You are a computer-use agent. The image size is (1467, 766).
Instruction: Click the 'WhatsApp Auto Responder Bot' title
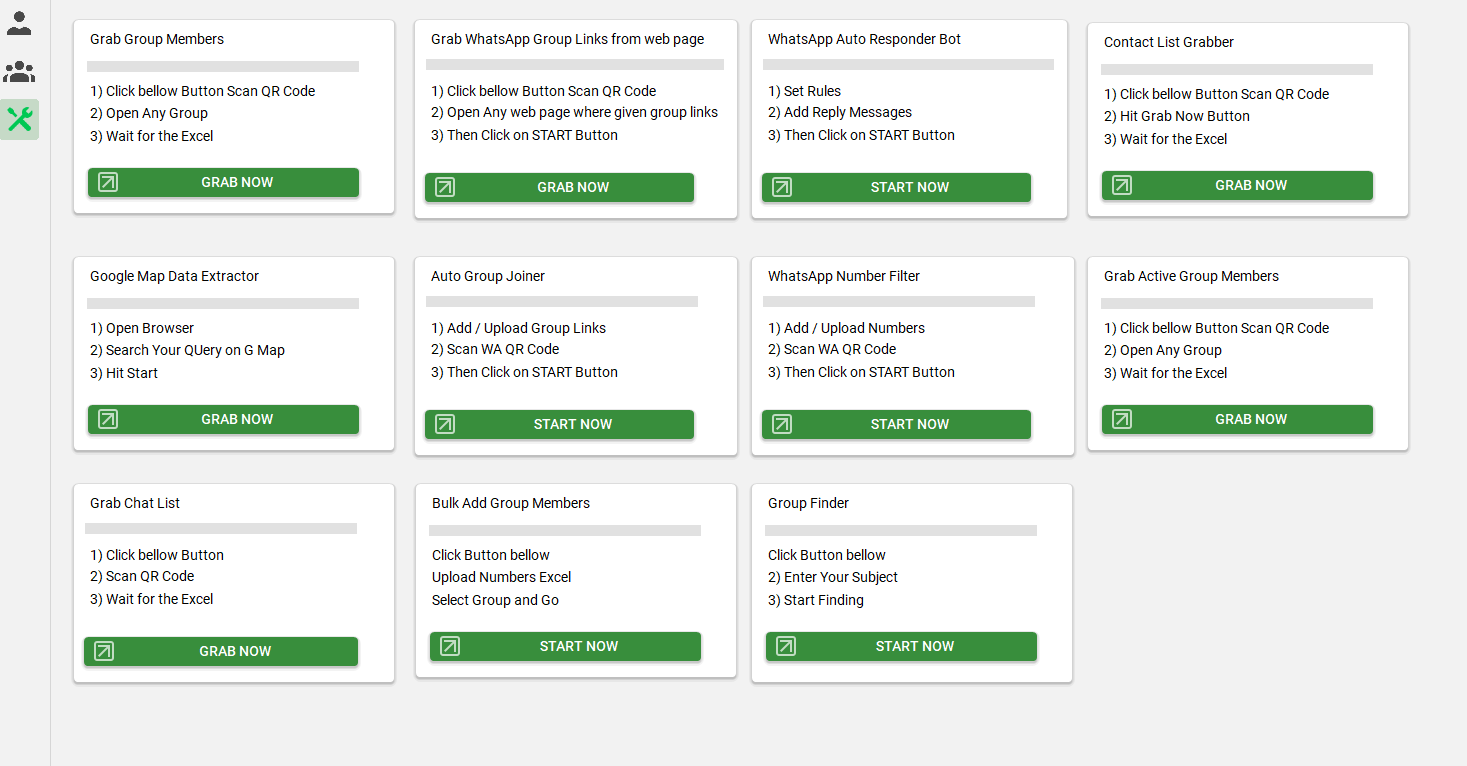[864, 39]
